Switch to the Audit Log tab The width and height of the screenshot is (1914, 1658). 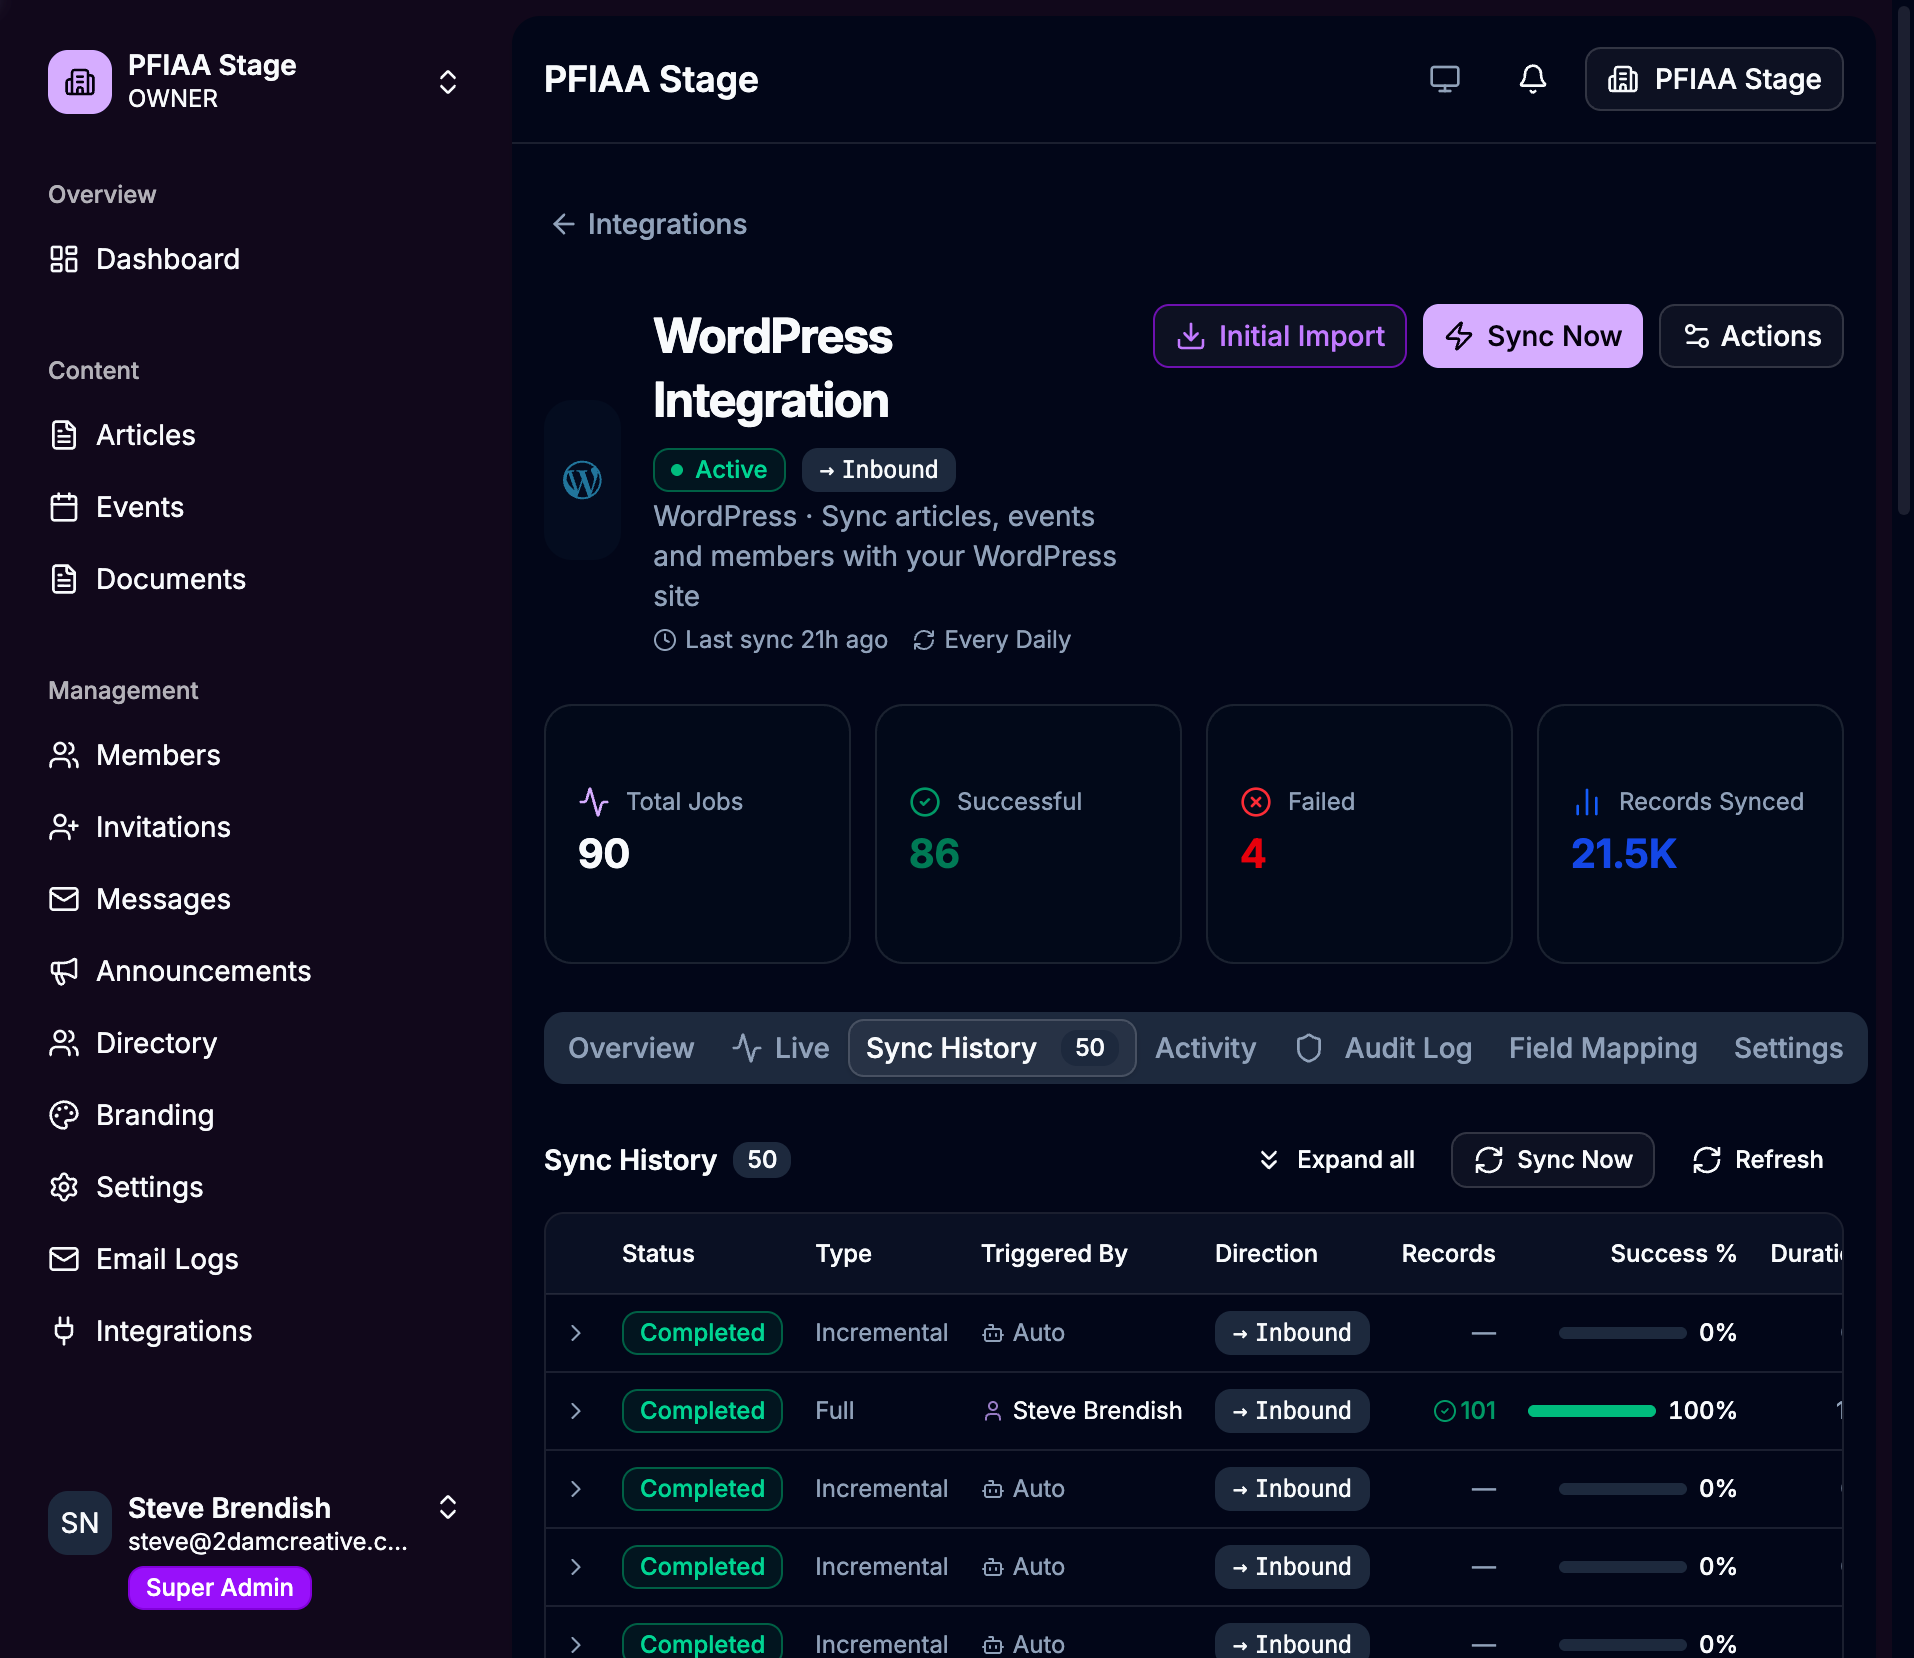[1383, 1048]
